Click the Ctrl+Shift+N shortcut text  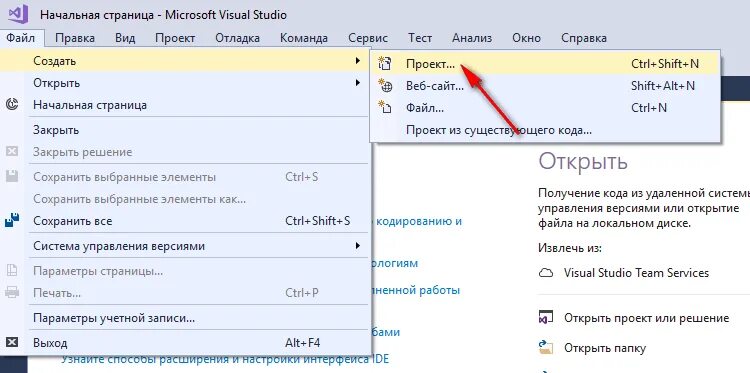click(665, 64)
